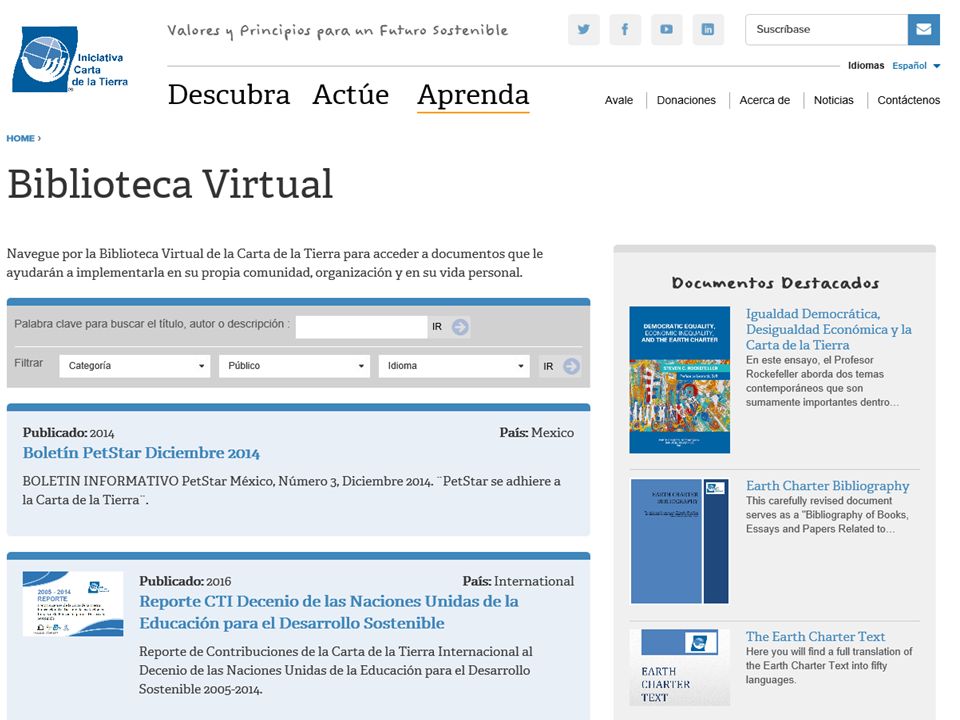The width and height of the screenshot is (960, 720).
Task: Click the keyword search IR arrow button
Action: [x=460, y=327]
